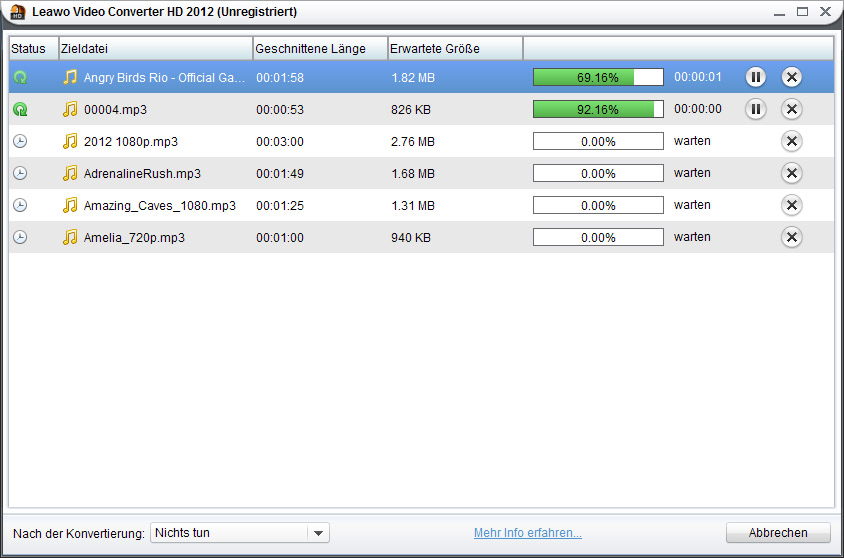Click the music note icon of 2012 1080p.mp3
This screenshot has height=558, width=844.
[70, 141]
